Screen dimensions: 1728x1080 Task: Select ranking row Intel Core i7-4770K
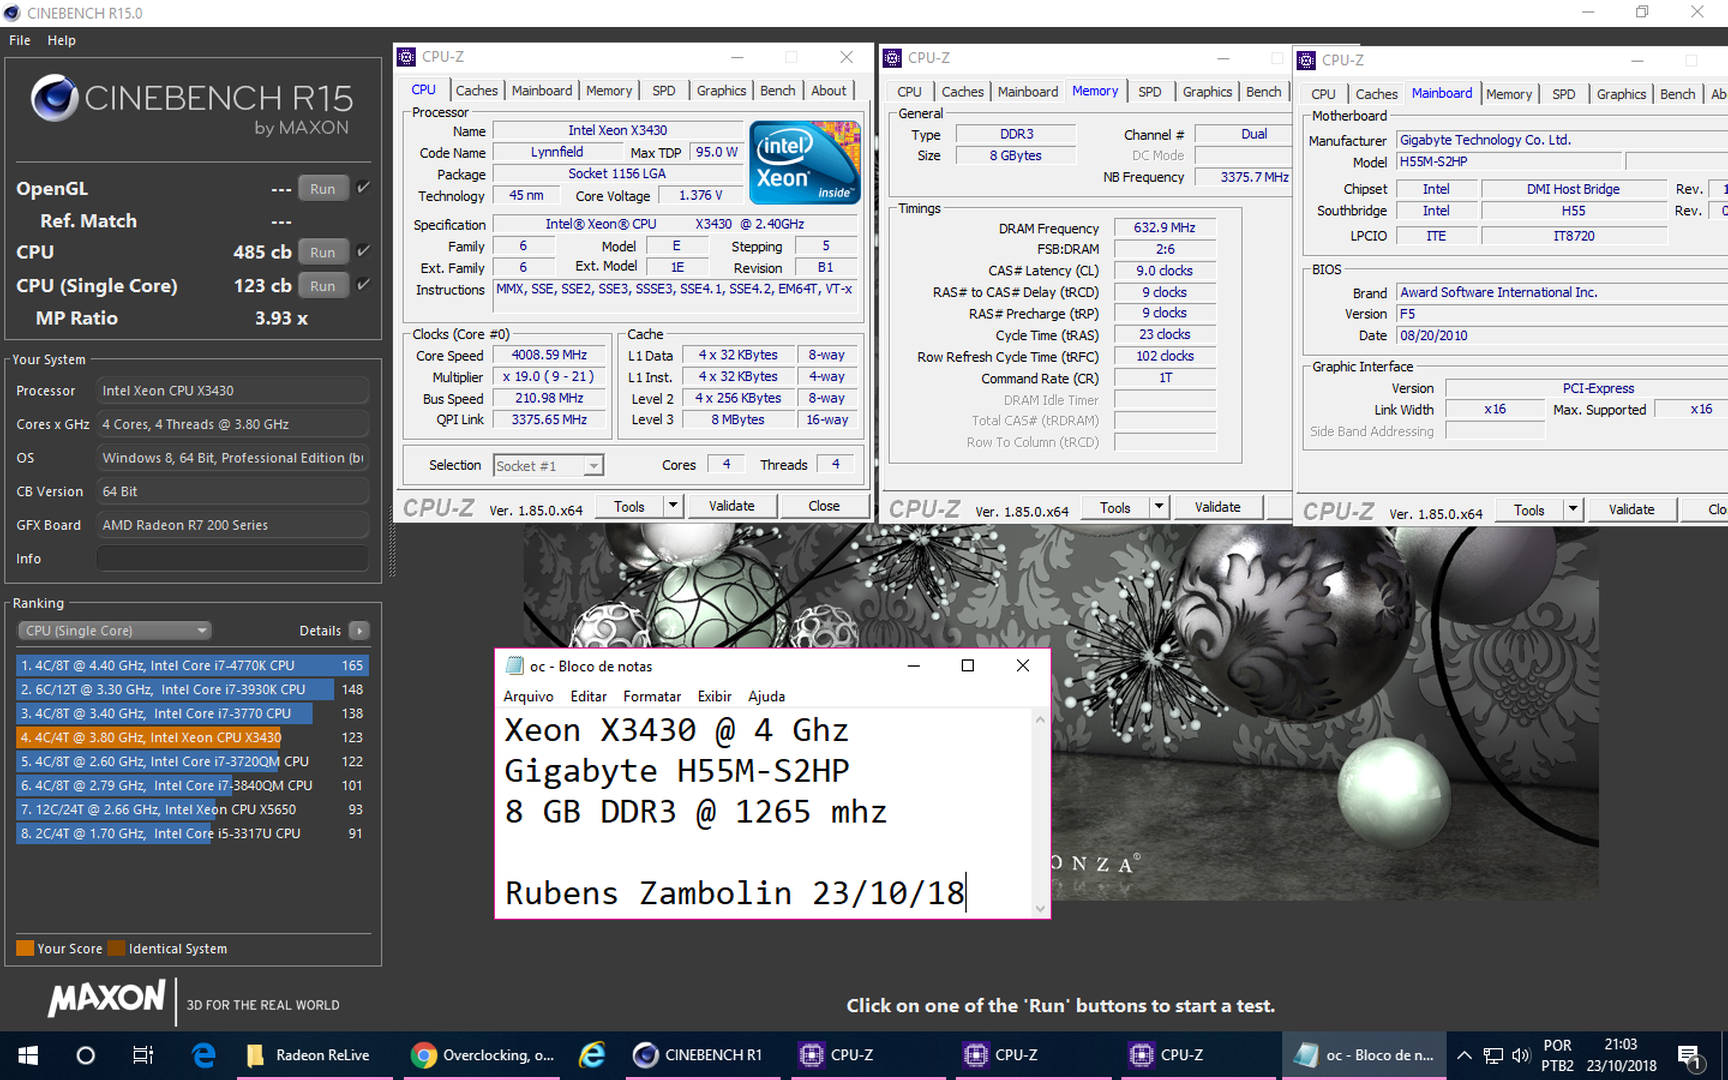(192, 665)
